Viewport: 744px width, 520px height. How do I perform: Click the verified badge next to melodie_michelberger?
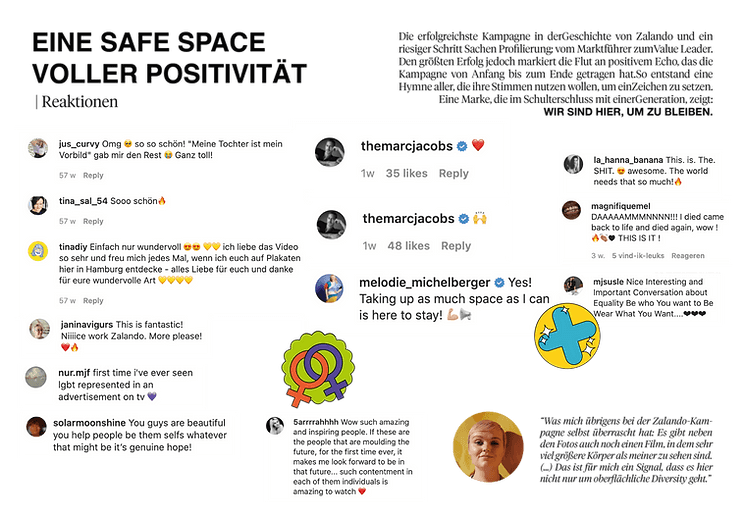pos(499,283)
